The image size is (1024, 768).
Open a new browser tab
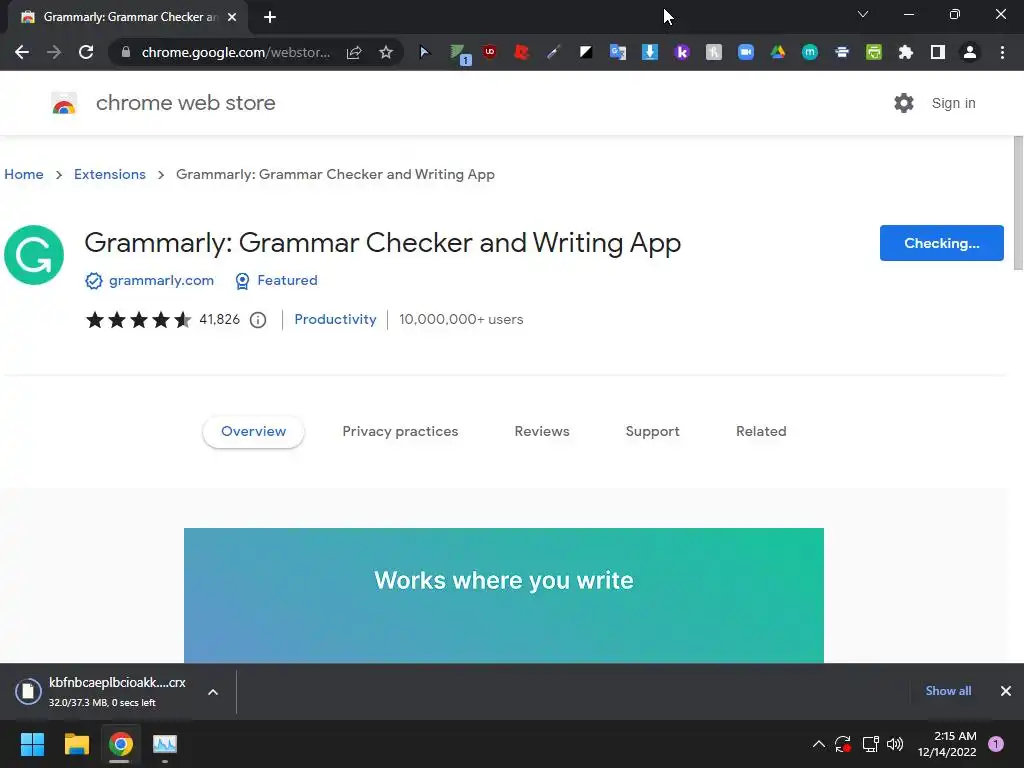270,17
